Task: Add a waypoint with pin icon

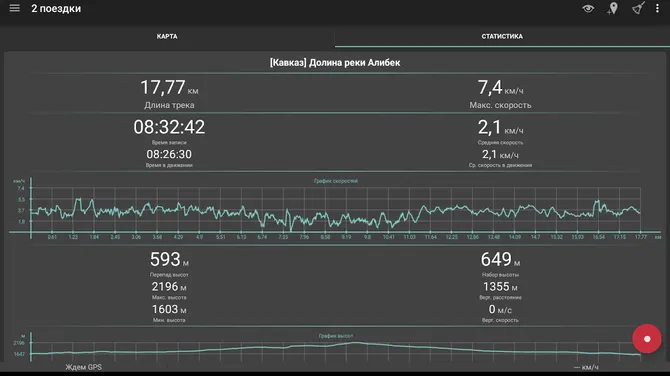Action: coord(613,9)
